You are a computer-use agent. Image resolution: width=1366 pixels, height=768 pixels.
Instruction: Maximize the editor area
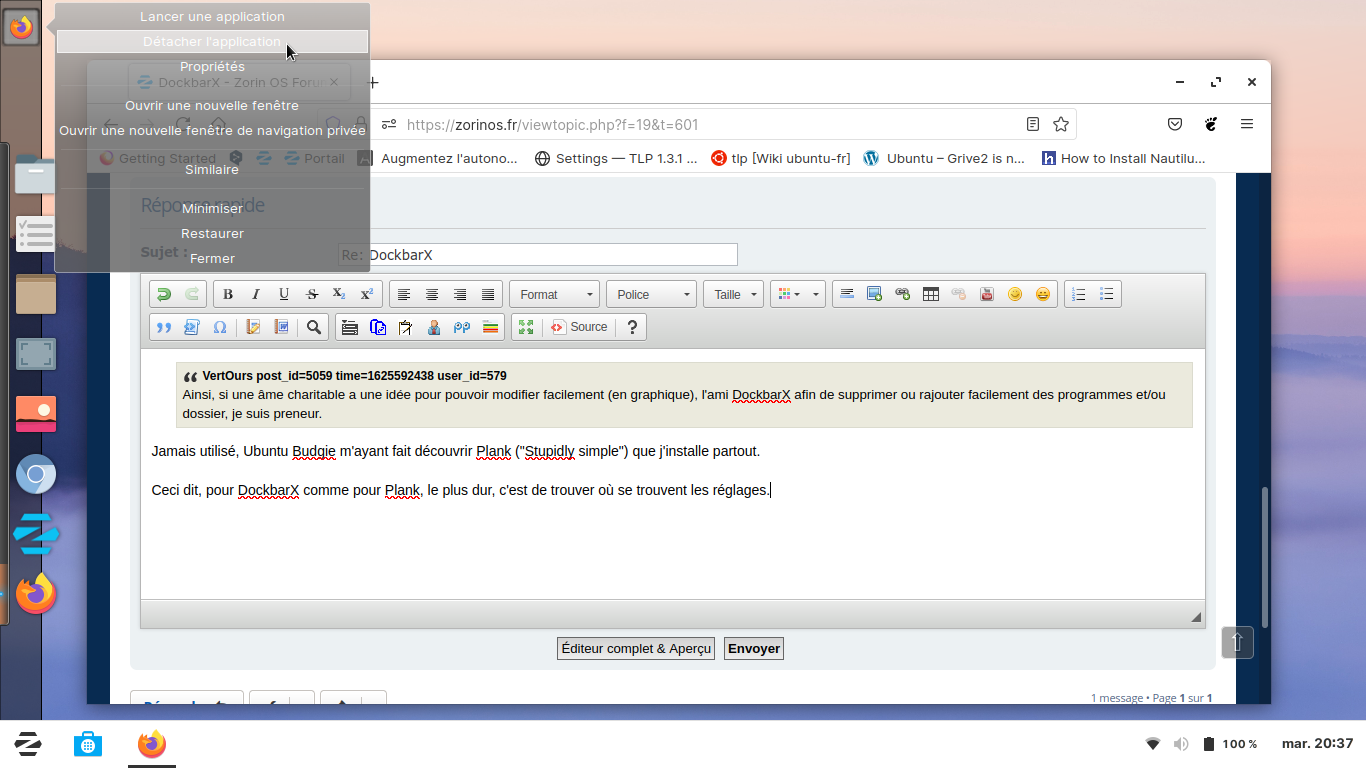(x=526, y=327)
